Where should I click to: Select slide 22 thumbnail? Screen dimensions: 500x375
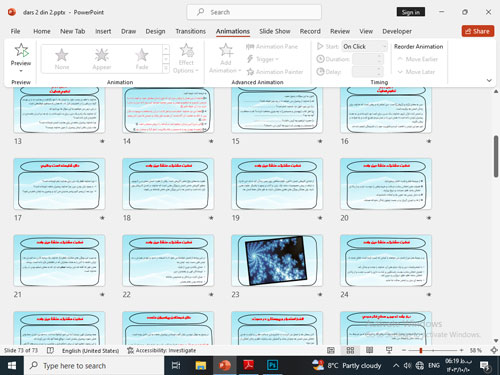coord(168,261)
